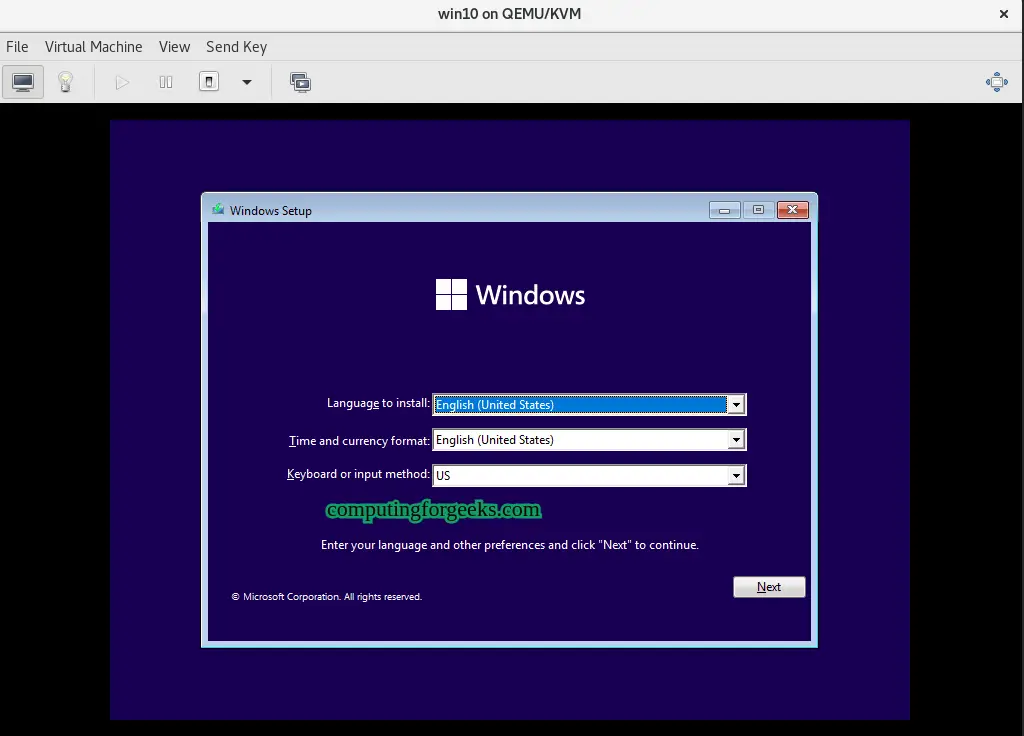
Task: Open virtual machine hardware details via lightbulb icon
Action: (x=66, y=82)
